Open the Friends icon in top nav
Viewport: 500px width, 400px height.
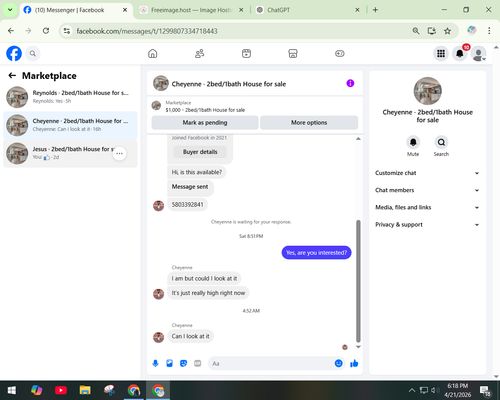click(199, 53)
